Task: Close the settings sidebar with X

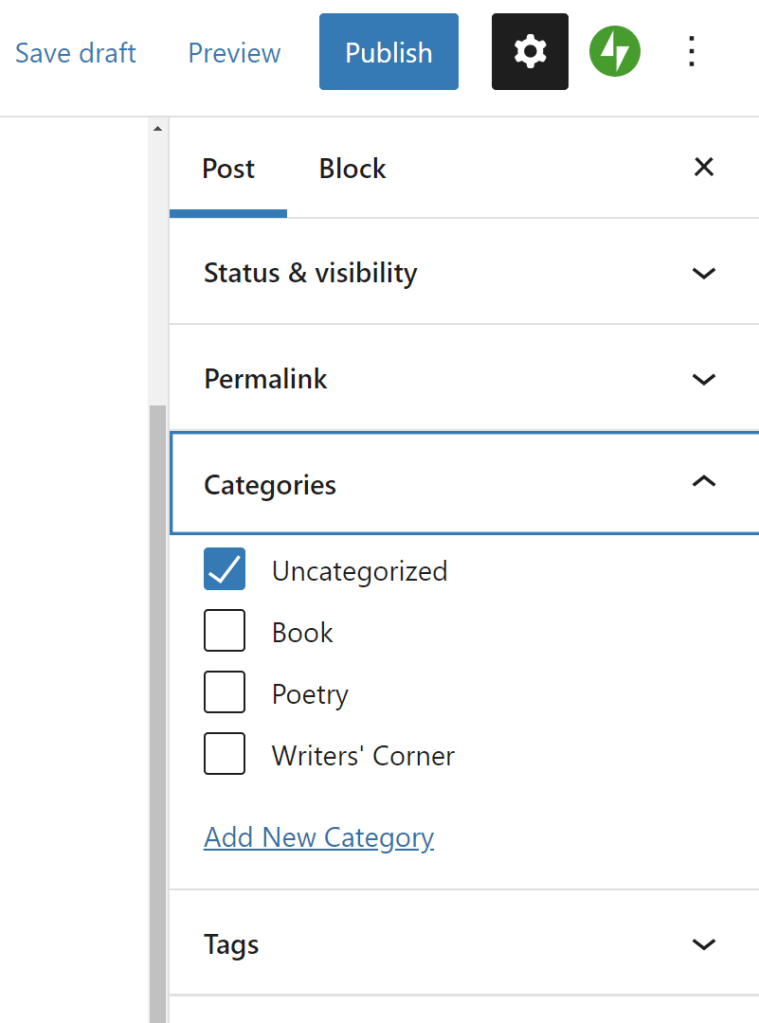Action: click(x=704, y=167)
